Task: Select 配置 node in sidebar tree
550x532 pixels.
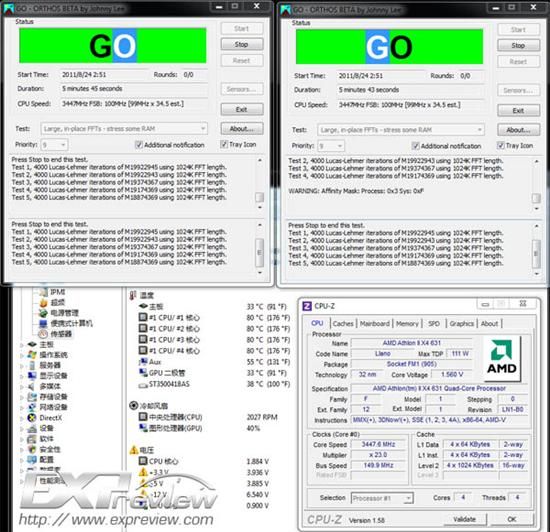Action: click(x=41, y=460)
